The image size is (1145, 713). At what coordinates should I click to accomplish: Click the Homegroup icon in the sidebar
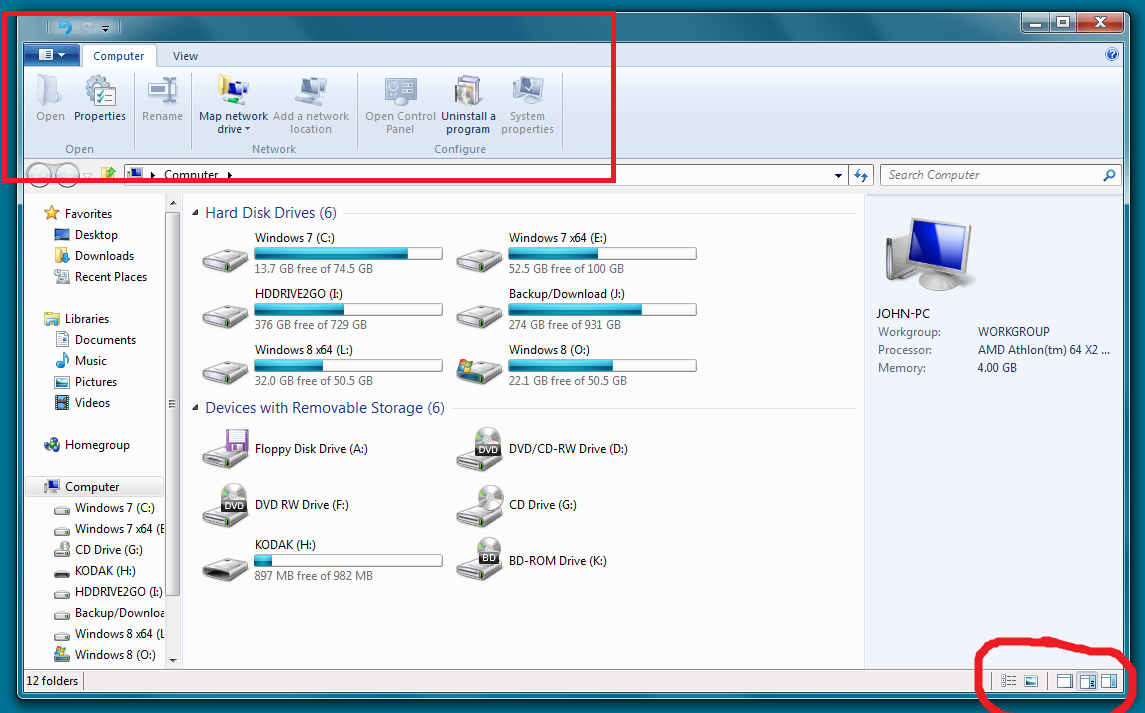(x=52, y=444)
